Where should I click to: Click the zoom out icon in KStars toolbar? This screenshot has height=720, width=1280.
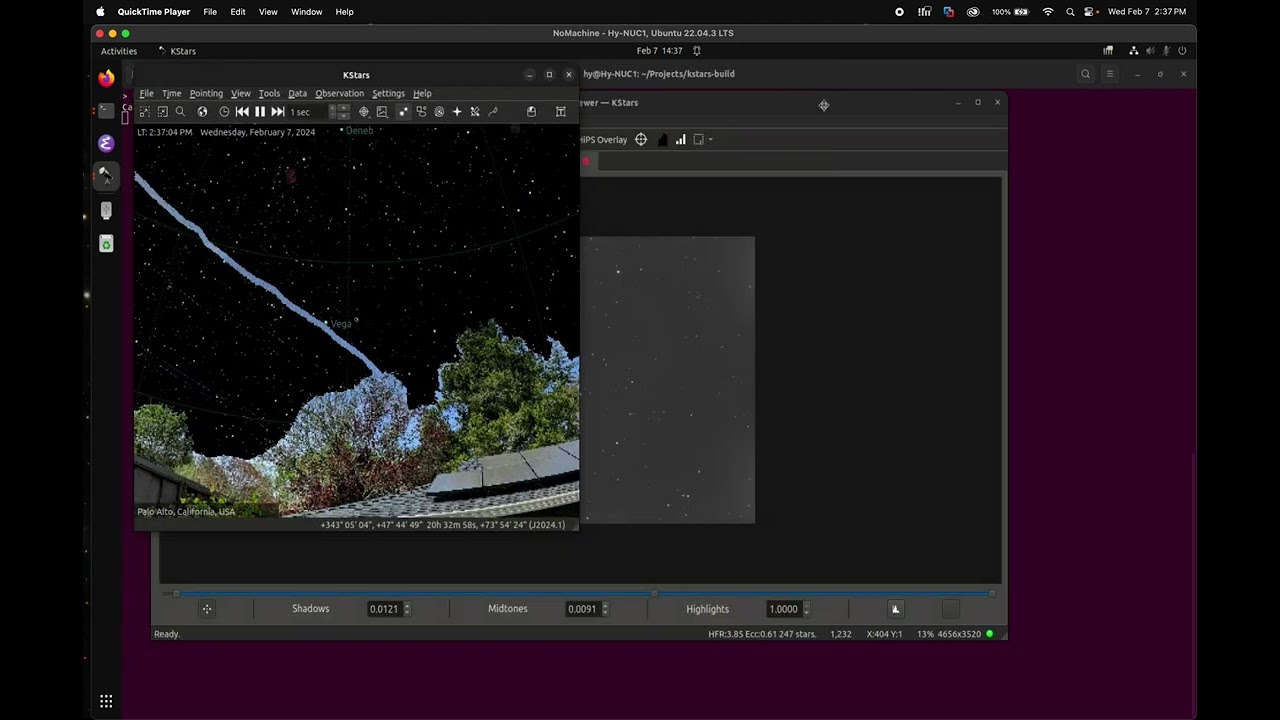[163, 112]
